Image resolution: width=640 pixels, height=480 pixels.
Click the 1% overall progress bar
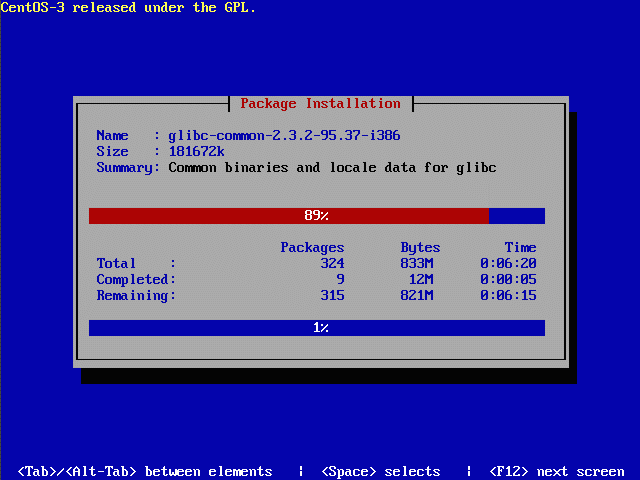pyautogui.click(x=317, y=328)
